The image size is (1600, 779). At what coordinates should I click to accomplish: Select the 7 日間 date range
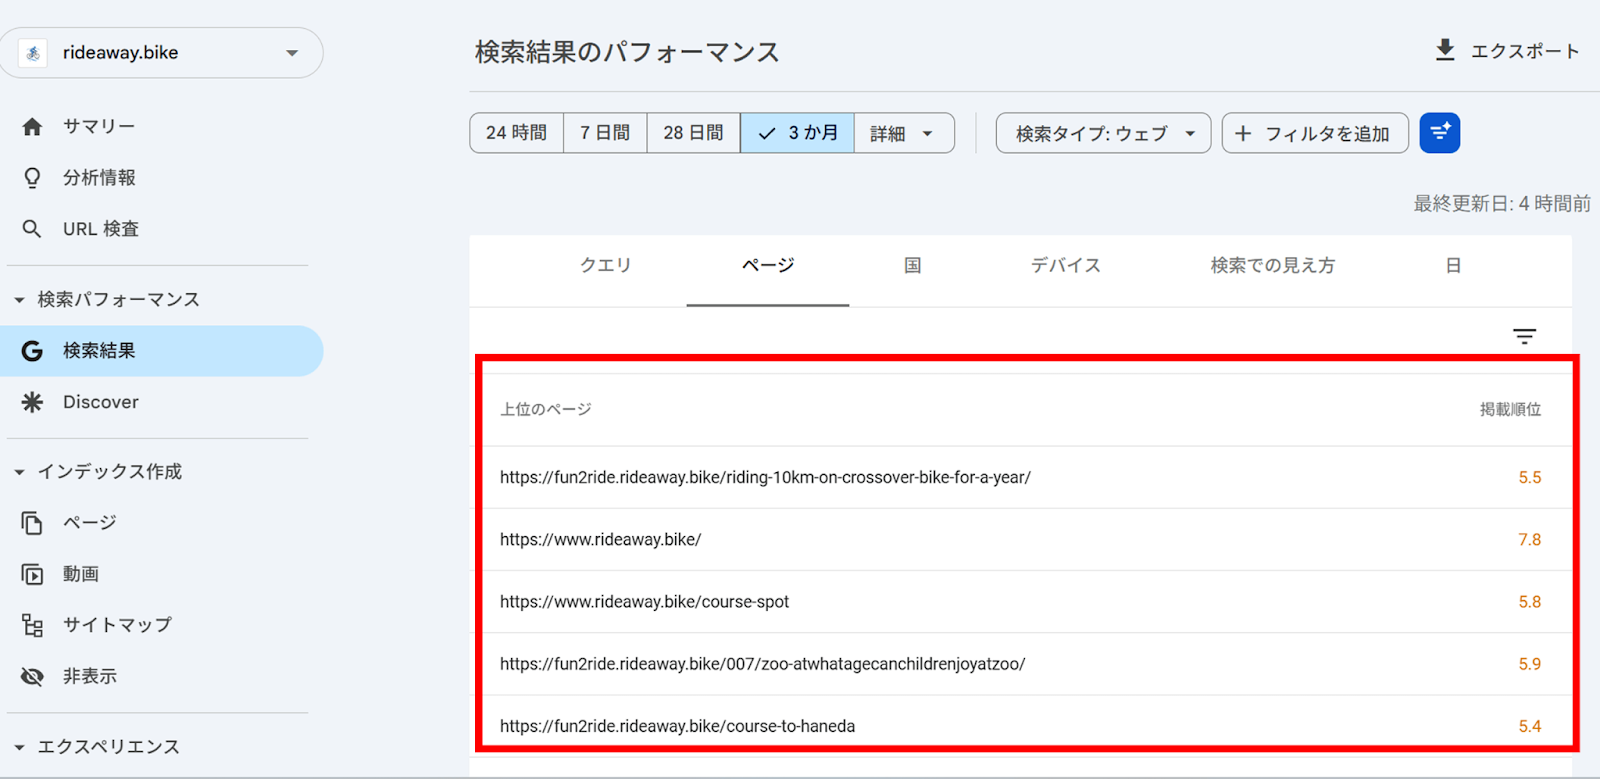pos(605,133)
